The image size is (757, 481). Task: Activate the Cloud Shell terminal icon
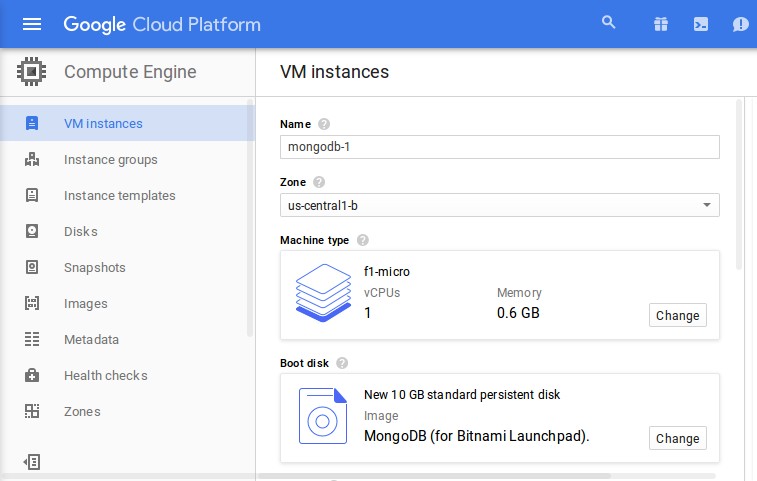coord(701,24)
